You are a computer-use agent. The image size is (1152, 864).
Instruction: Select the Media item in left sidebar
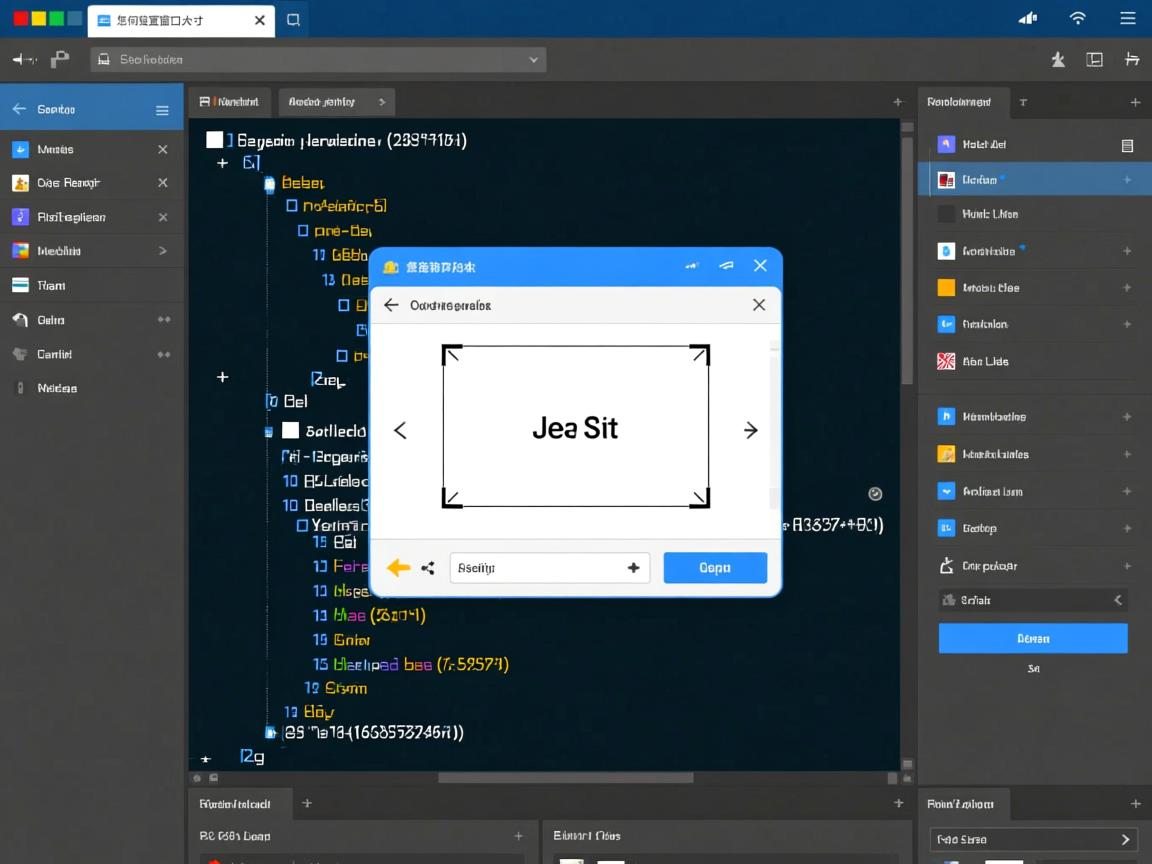point(58,251)
